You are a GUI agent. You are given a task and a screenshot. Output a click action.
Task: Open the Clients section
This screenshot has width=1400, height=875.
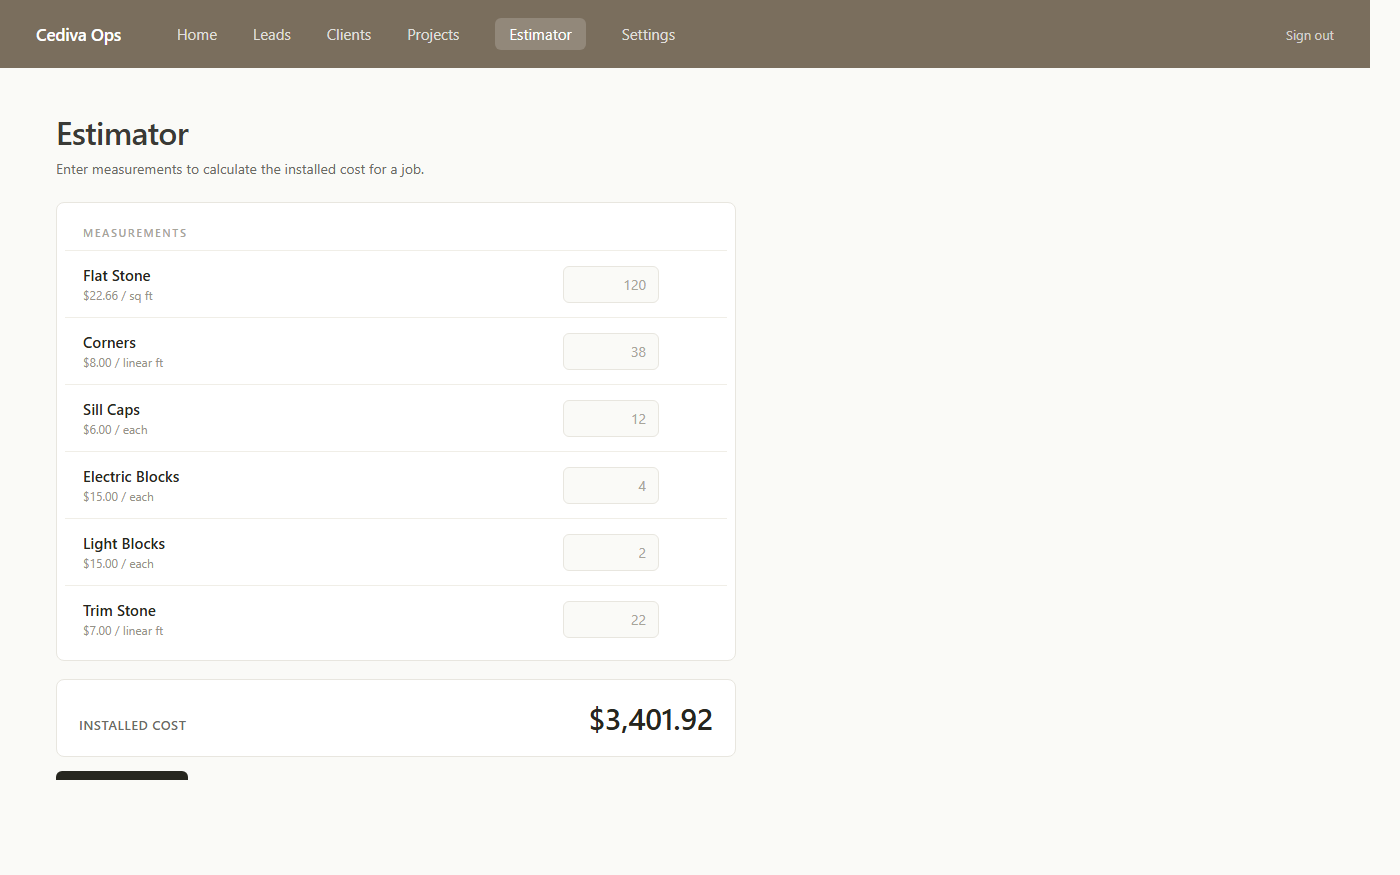point(349,34)
